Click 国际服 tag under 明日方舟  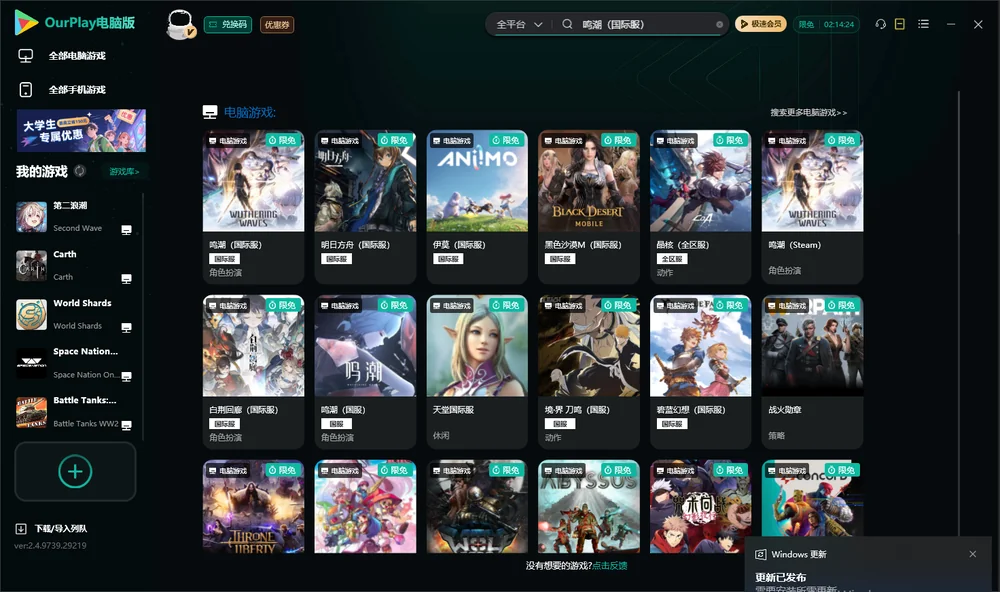pyautogui.click(x=337, y=258)
